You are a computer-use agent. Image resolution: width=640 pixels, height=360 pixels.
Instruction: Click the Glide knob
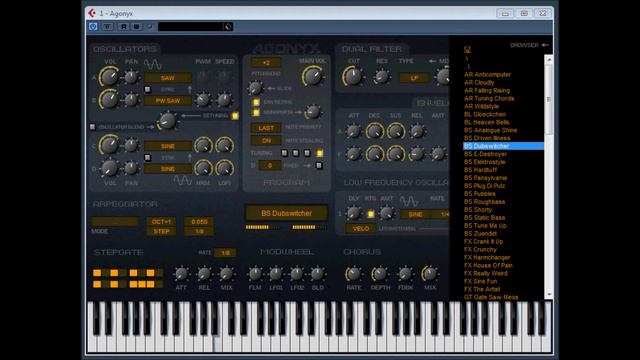(255, 88)
